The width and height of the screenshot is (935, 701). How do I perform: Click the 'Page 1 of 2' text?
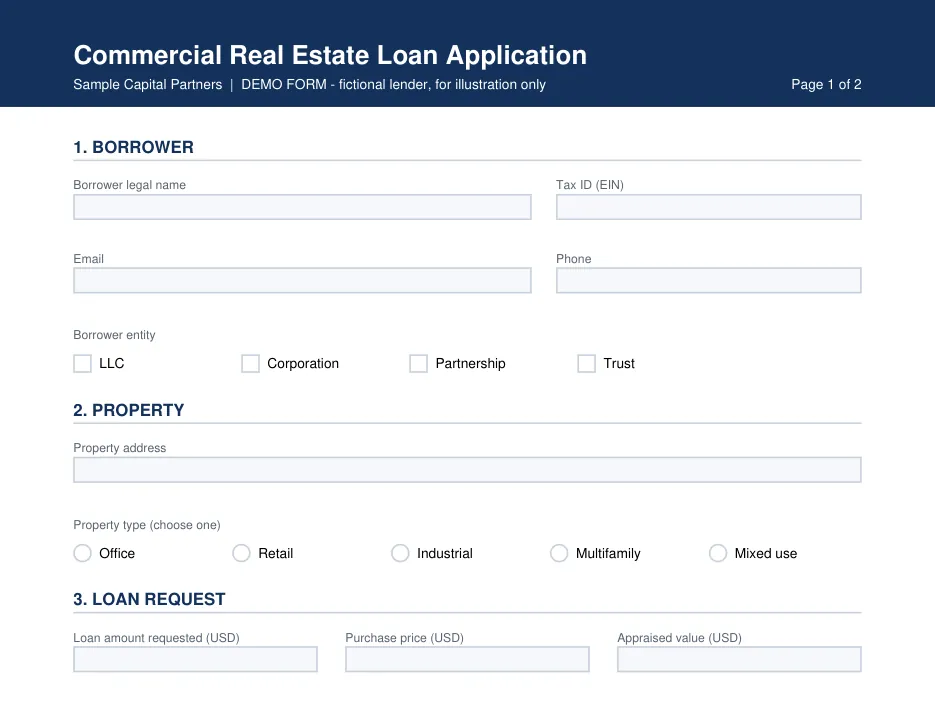click(x=826, y=85)
